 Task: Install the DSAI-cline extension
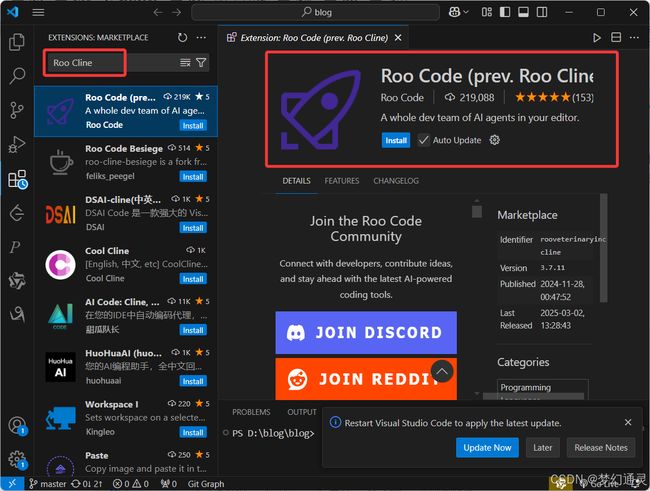(193, 228)
